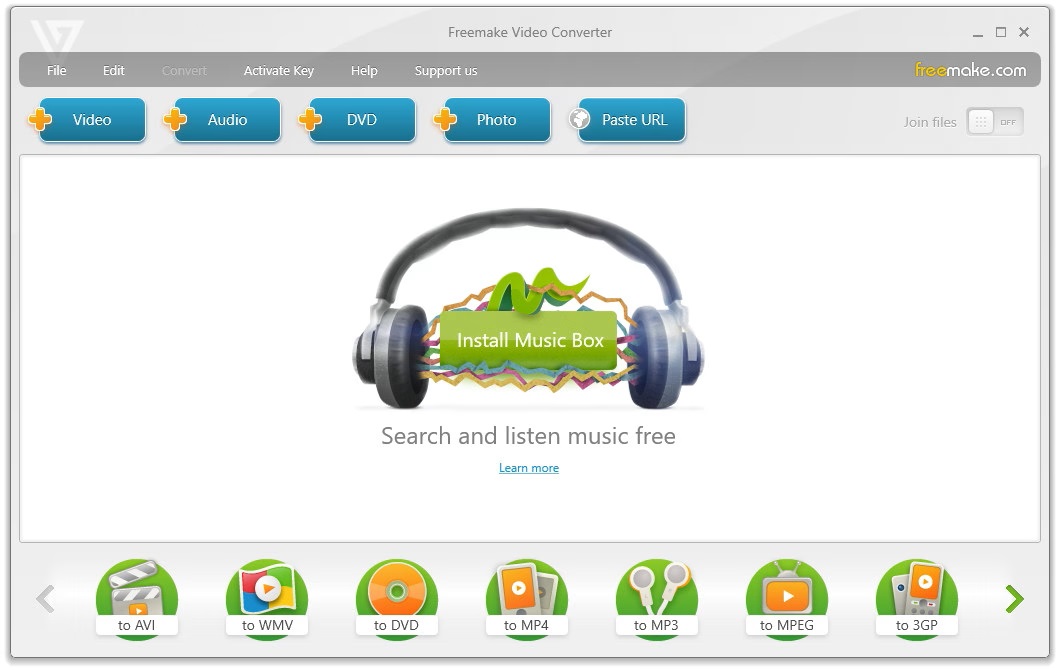Click the to 3GP phone icon
This screenshot has width=1060, height=670.
917,598
